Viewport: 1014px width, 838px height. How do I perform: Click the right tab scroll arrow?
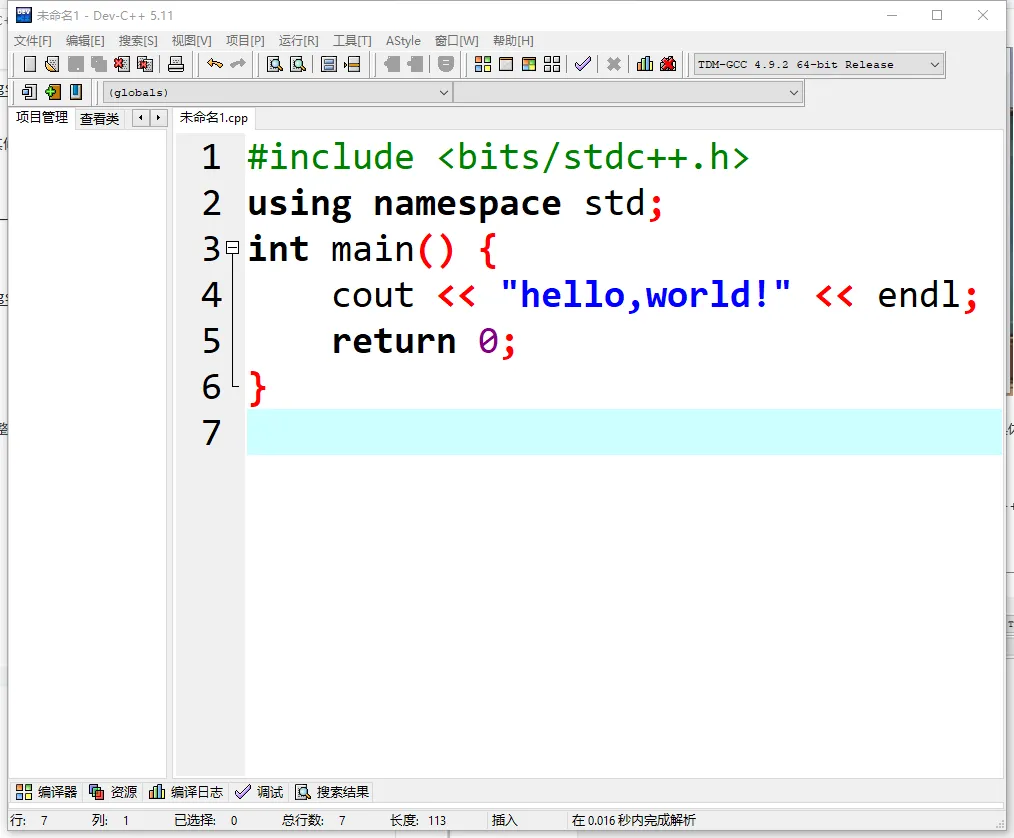click(x=158, y=118)
